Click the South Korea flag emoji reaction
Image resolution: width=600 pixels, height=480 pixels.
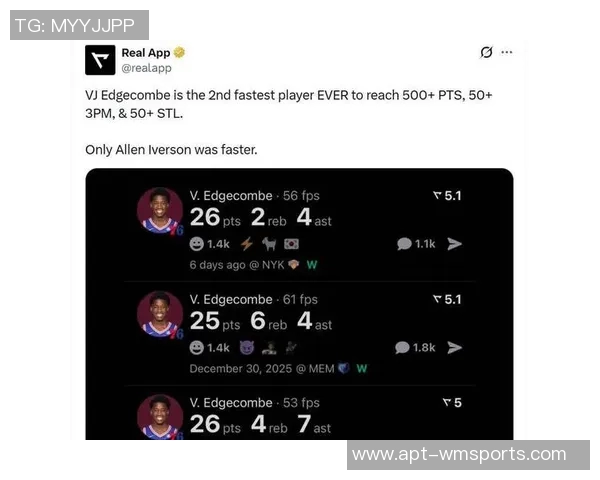click(292, 244)
